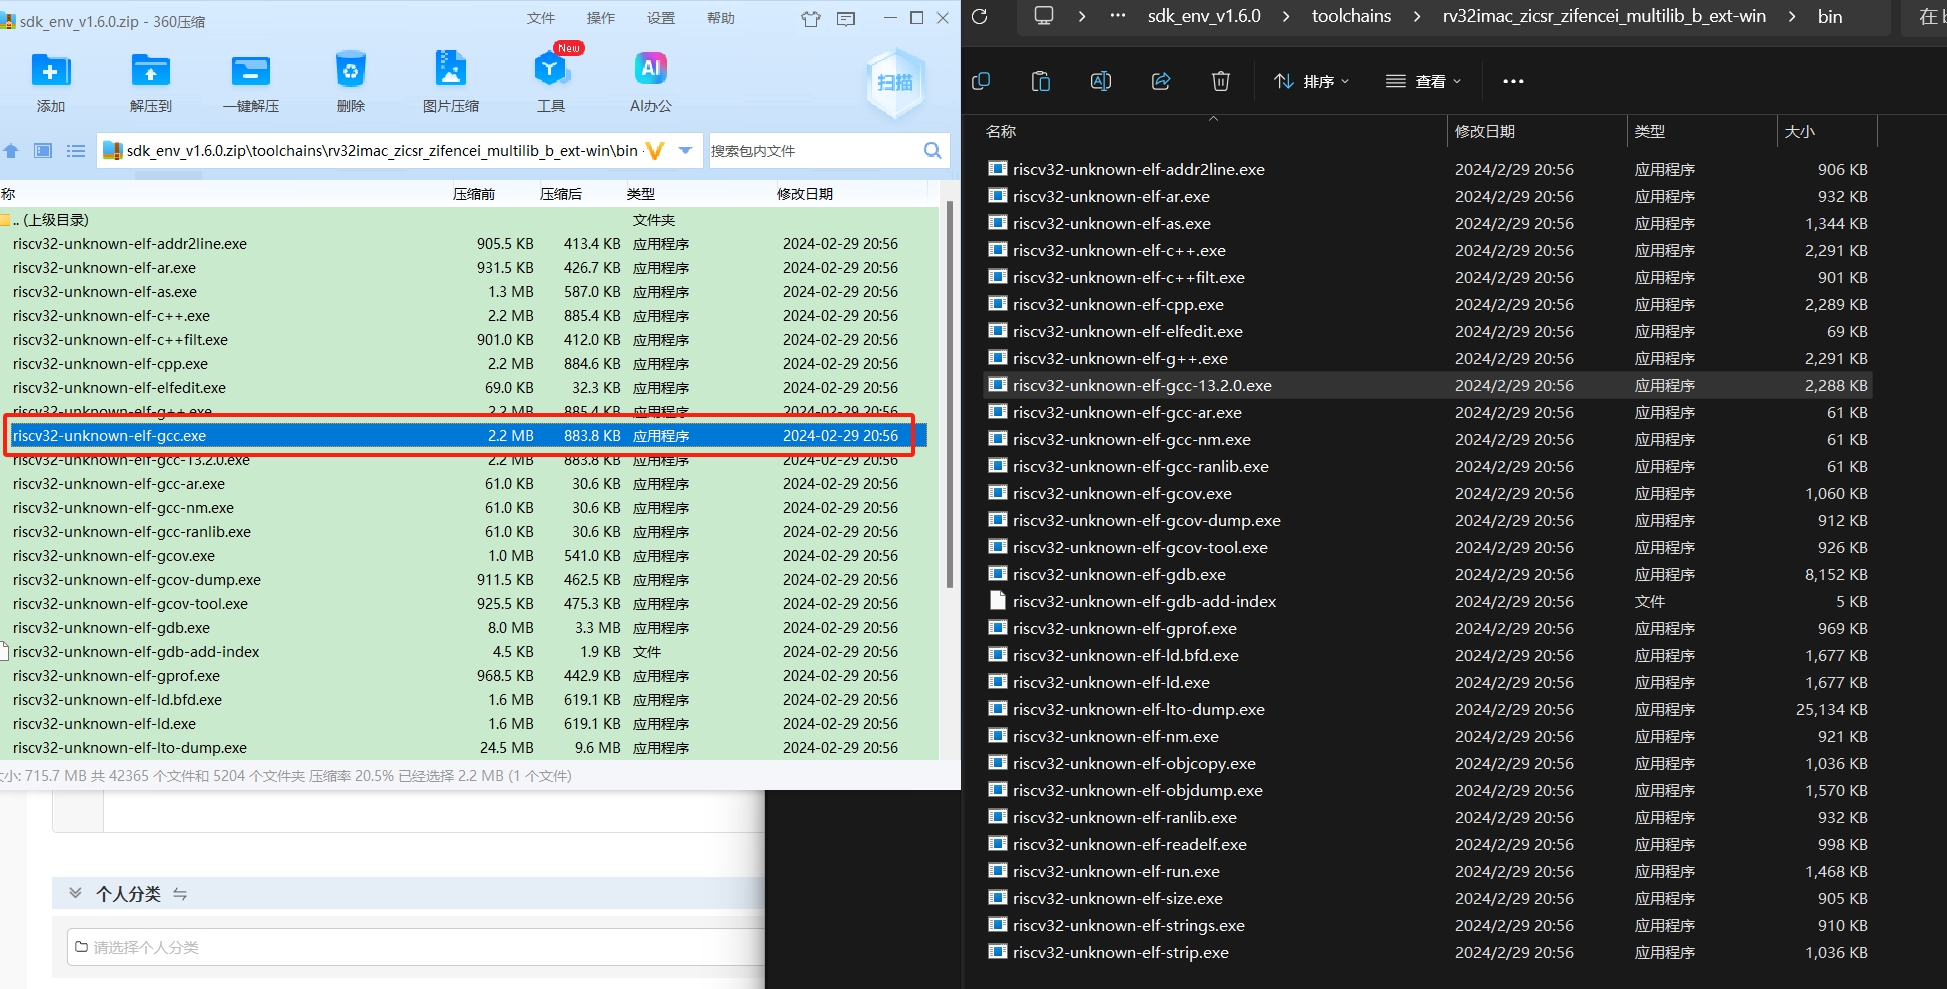Viewport: 1947px width, 989px height.
Task: Click the up-directory arrow in 360压缩
Action: pos(11,151)
